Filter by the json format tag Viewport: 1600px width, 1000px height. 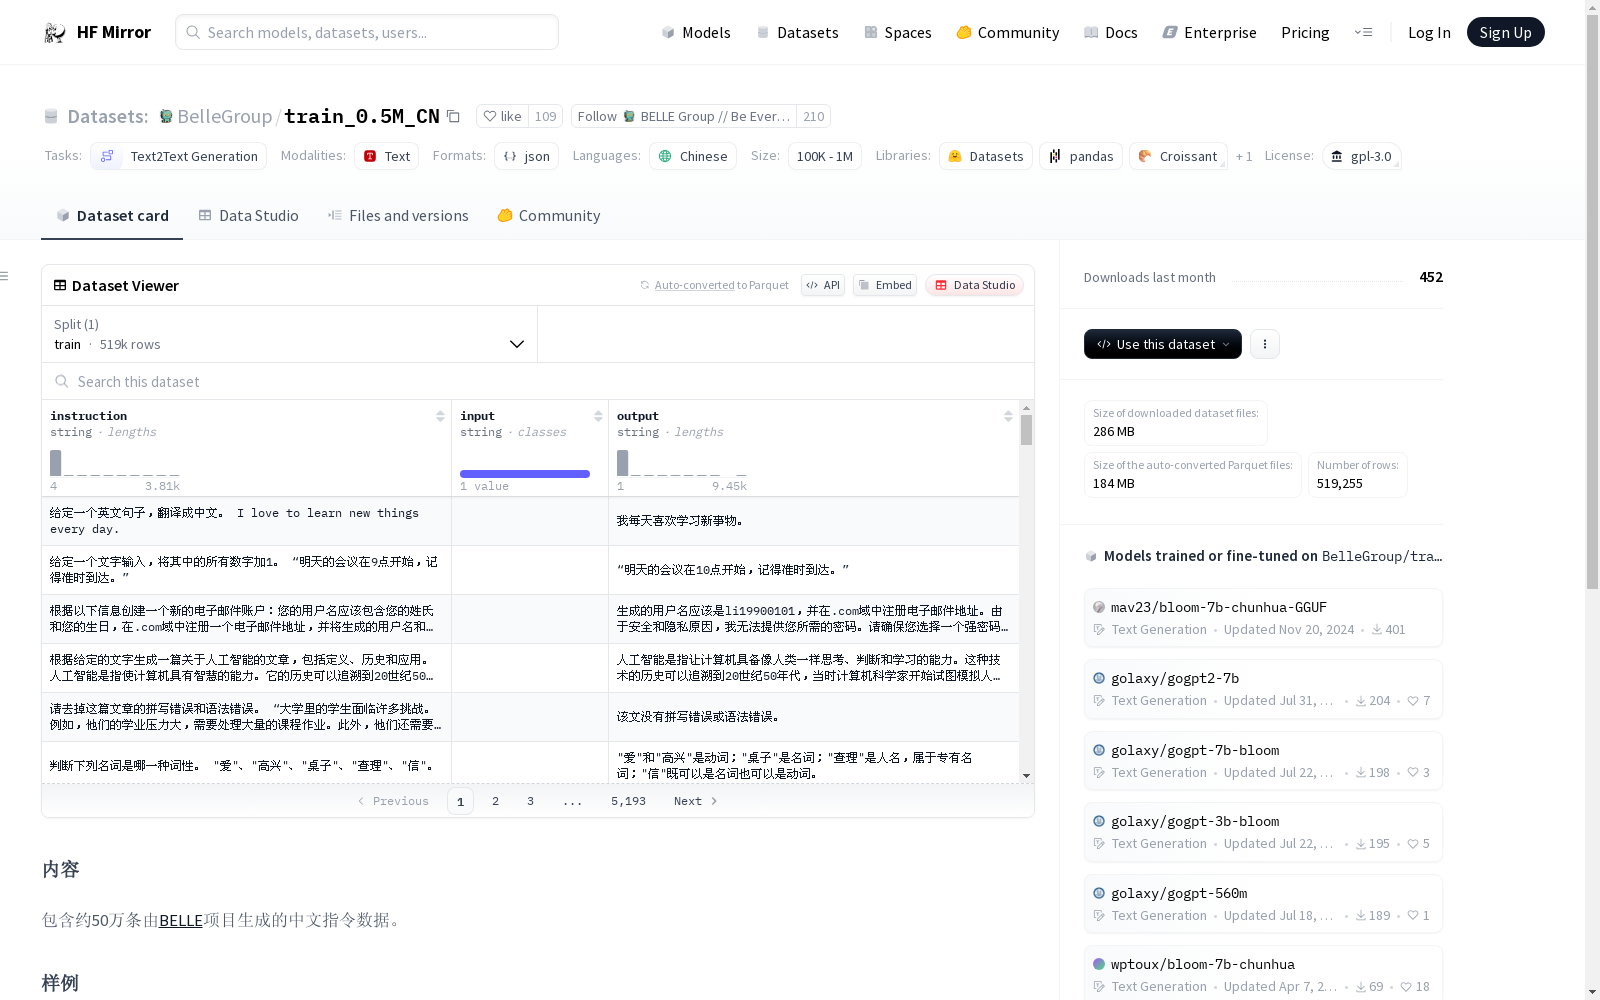click(x=526, y=156)
